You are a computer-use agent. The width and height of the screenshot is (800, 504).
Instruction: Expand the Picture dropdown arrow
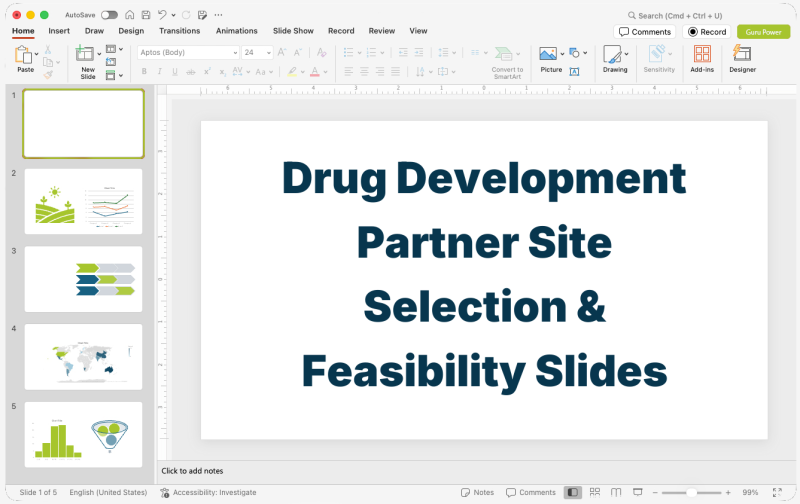pos(562,54)
